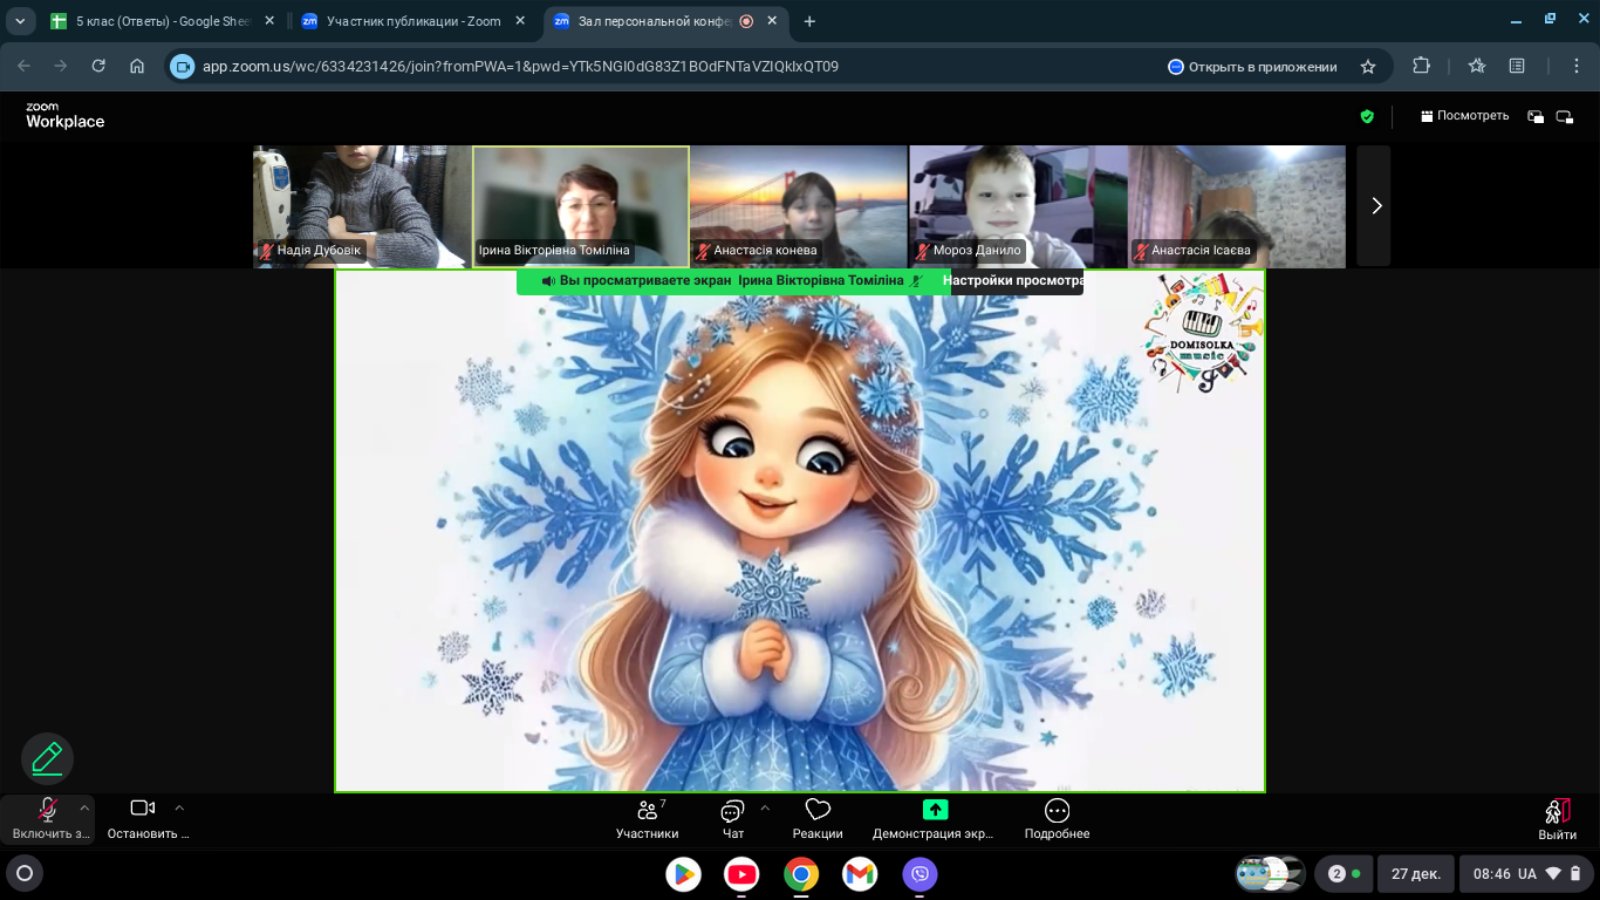Expand audio options arrow beside microphone
Viewport: 1600px width, 900px height.
coord(84,808)
